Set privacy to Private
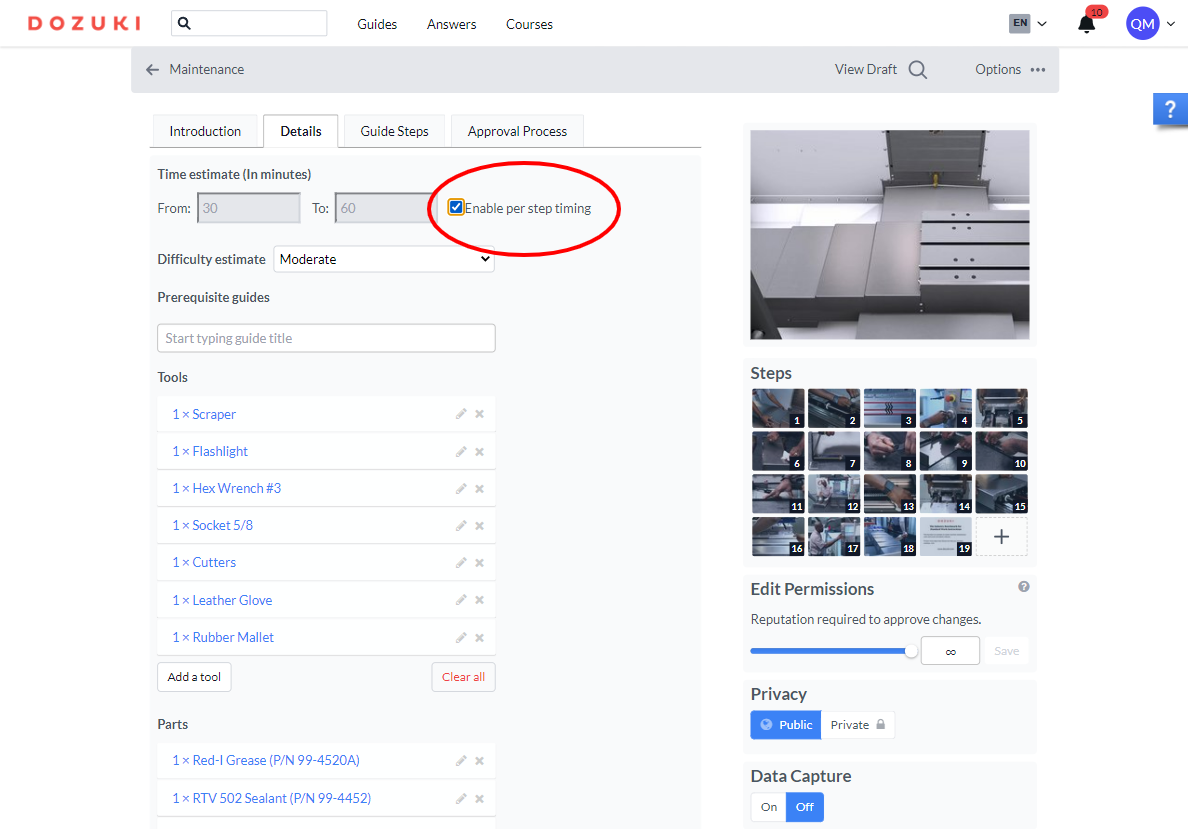Viewport: 1188px width, 829px height. 857,725
